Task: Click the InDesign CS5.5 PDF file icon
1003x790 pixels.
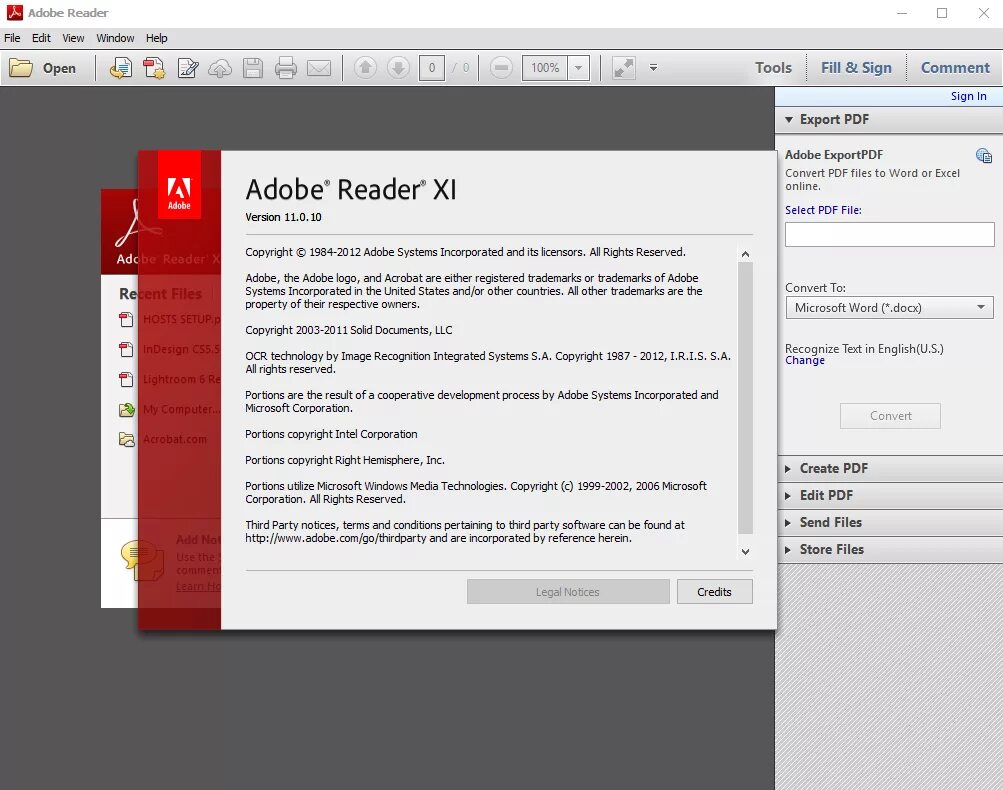Action: (x=126, y=349)
